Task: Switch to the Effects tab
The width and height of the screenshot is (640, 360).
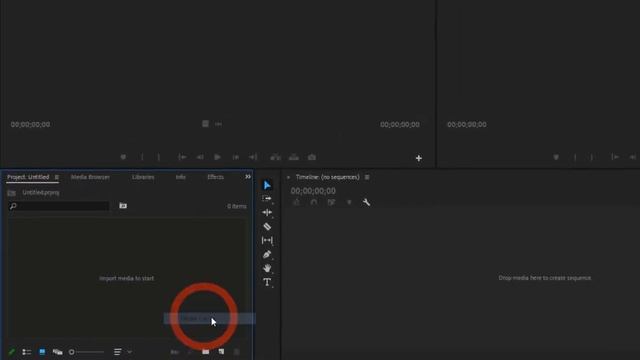Action: 216,177
